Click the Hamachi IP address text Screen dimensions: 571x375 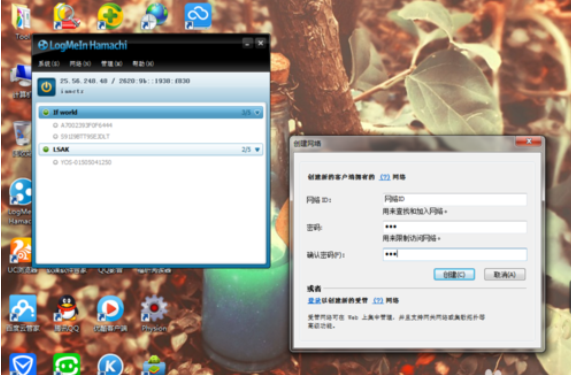(x=125, y=81)
